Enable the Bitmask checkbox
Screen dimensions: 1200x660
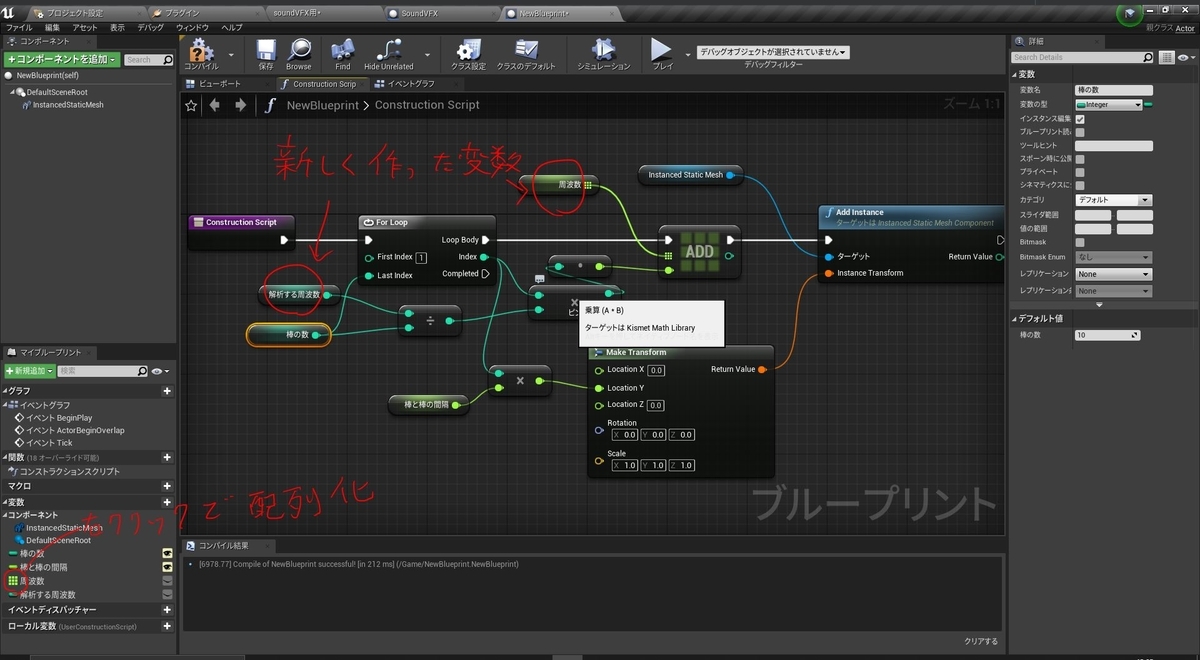pos(1080,242)
